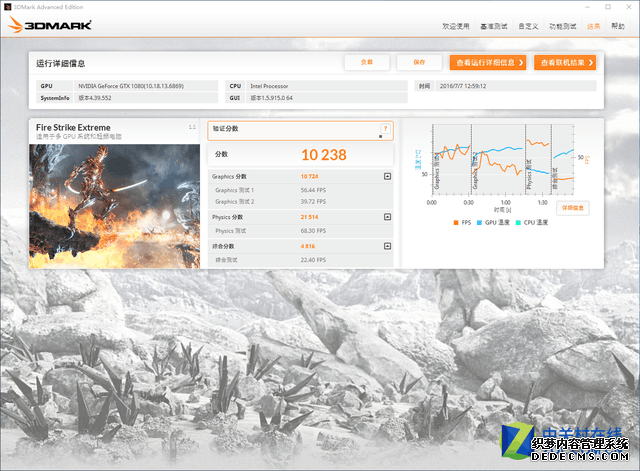Click the 运行详细信息 panel heading

click(60, 63)
